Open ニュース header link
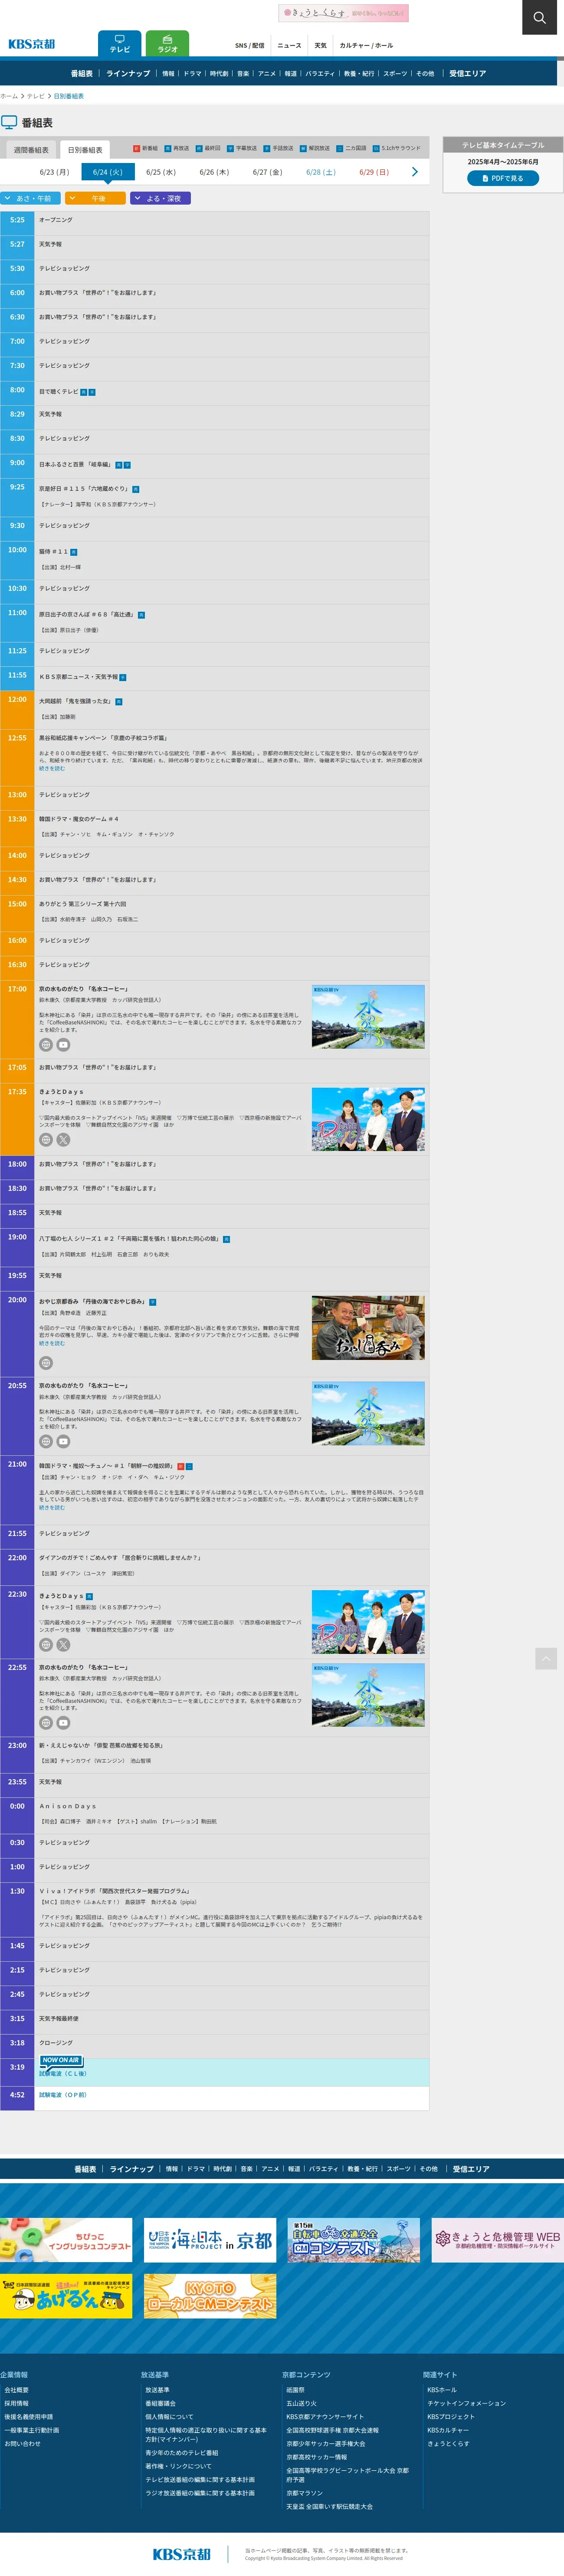Viewport: 564px width, 2576px height. pyautogui.click(x=289, y=46)
